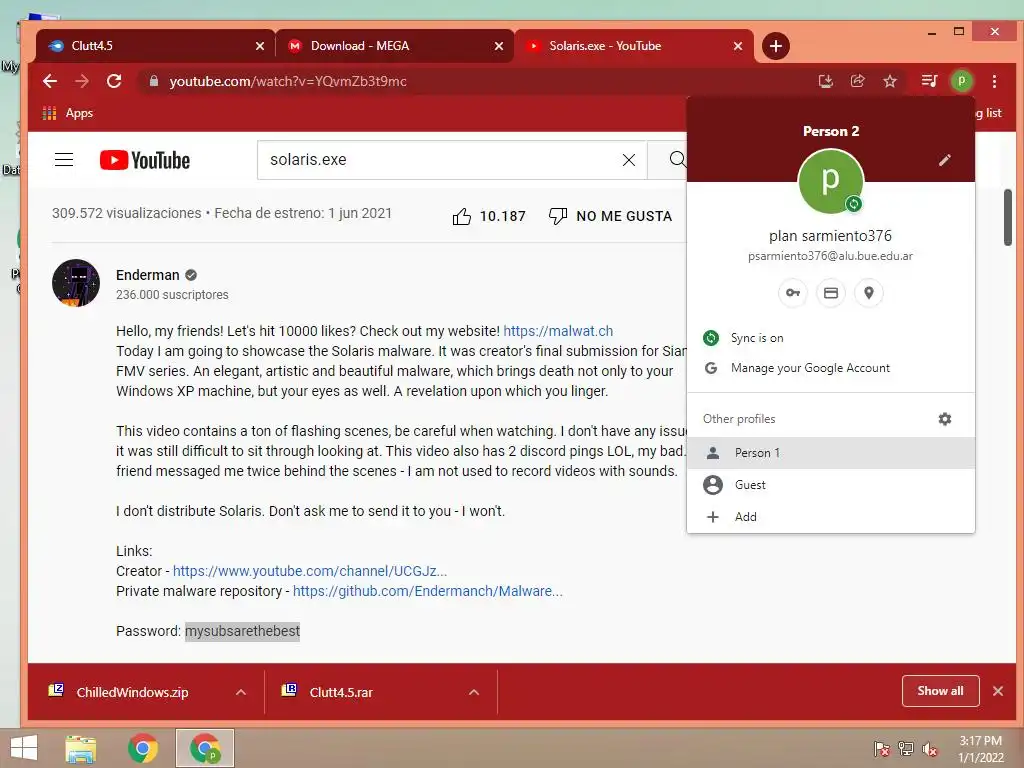
Task: Open the malwat.ch website link
Action: click(558, 331)
